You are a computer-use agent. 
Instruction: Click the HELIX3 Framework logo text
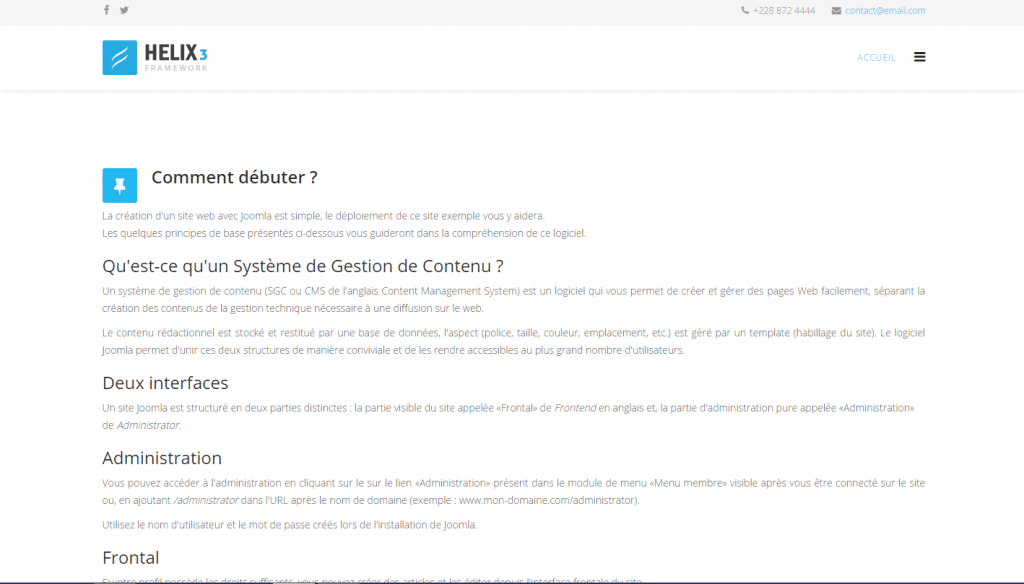tap(176, 56)
